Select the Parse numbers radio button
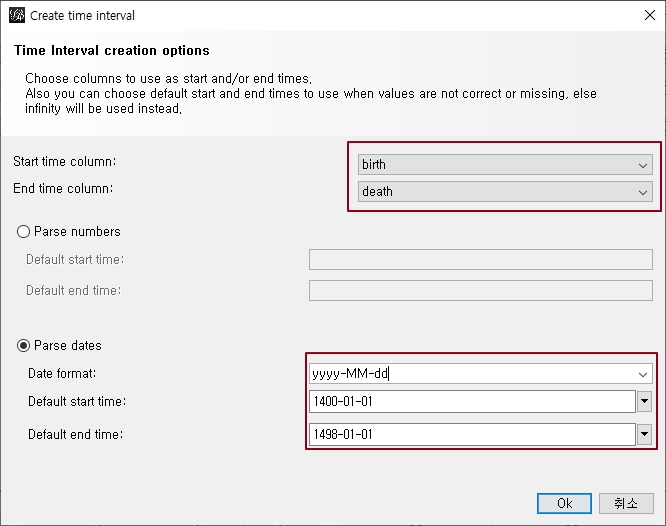Screen dimensions: 666x526 [x=24, y=232]
